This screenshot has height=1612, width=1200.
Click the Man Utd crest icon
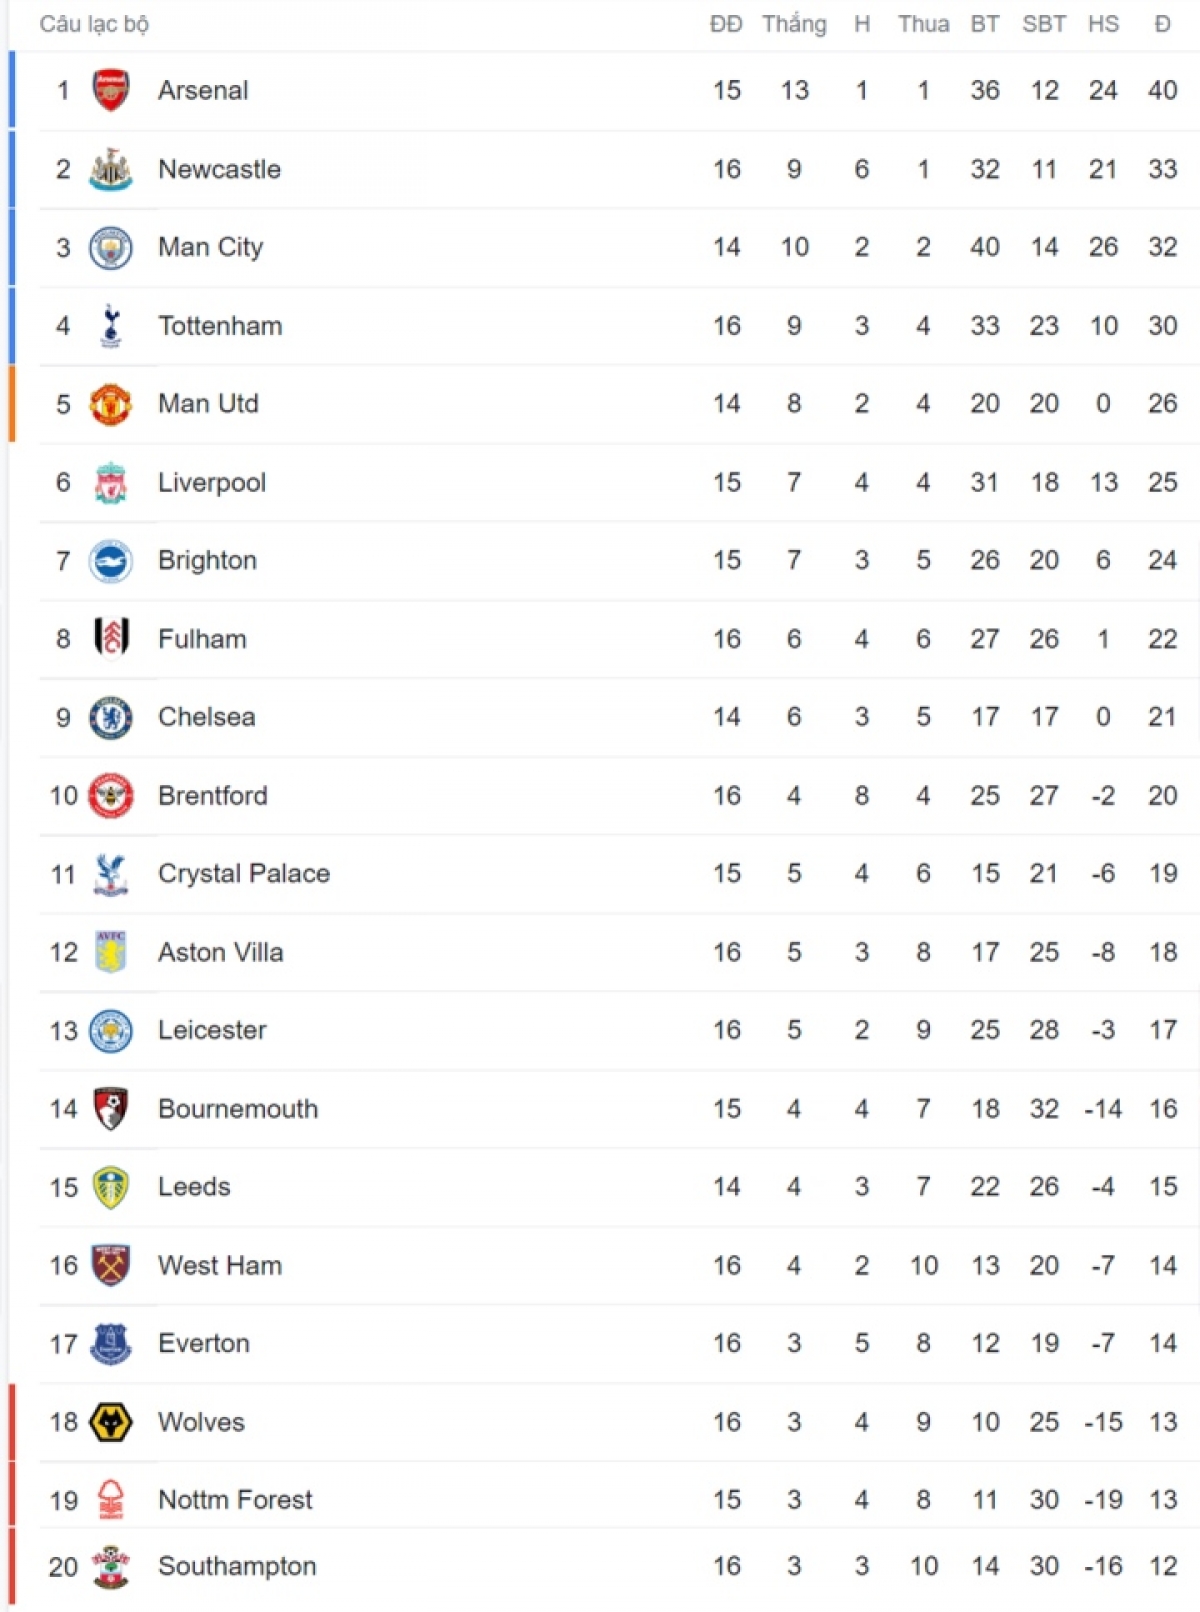pos(111,404)
